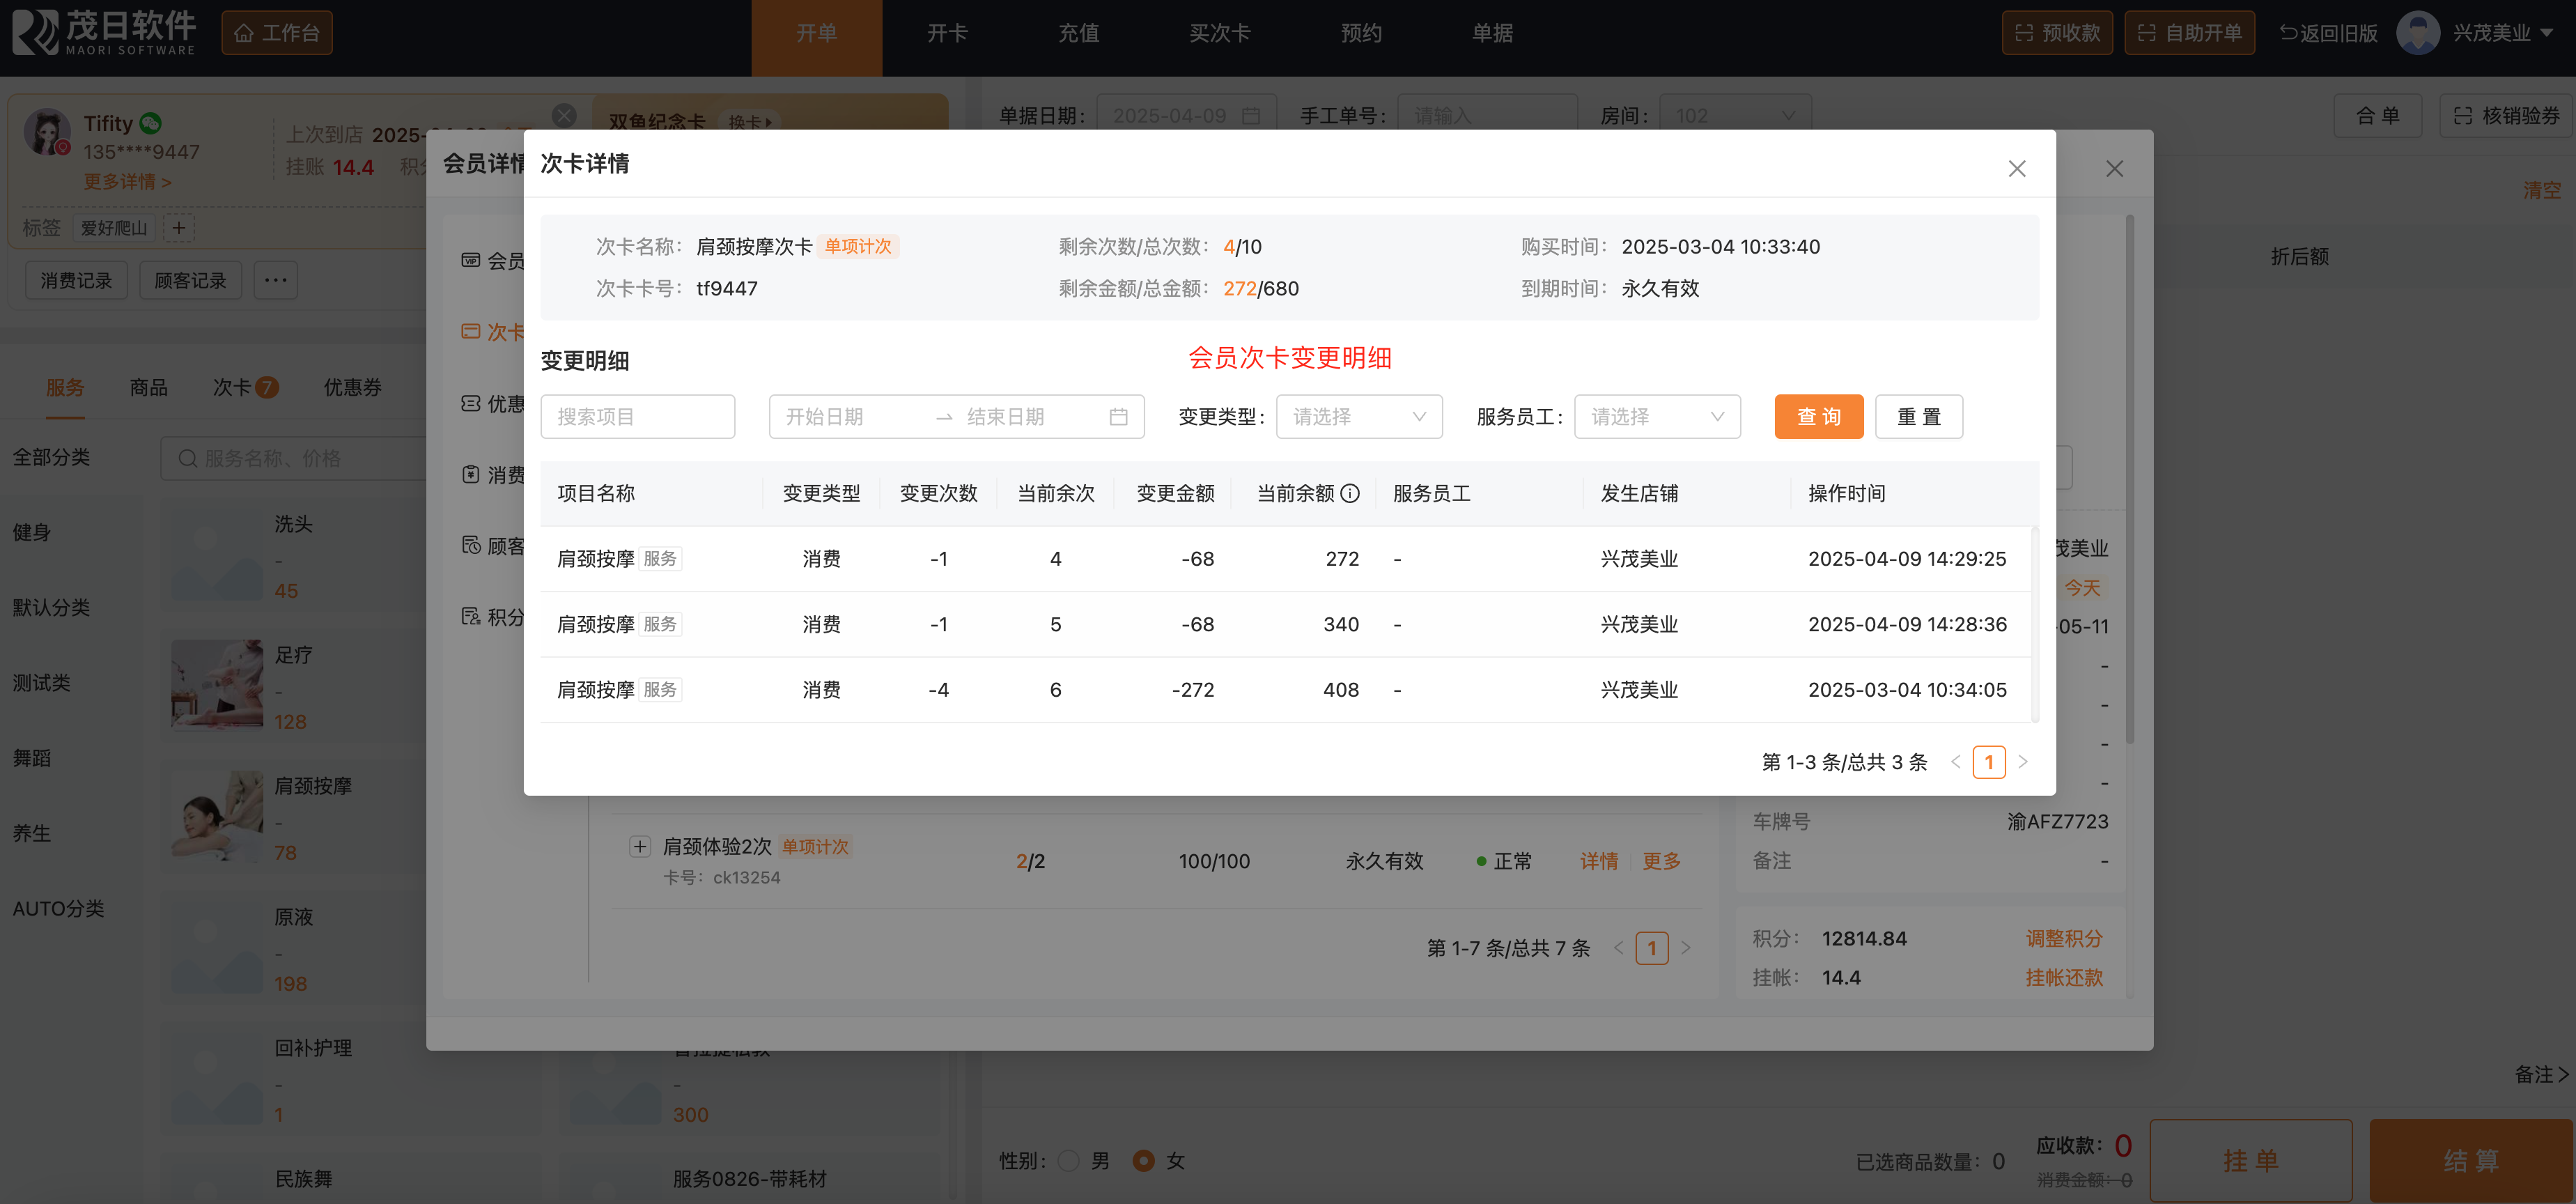Click the 预收款 scan icon button

point(2056,33)
